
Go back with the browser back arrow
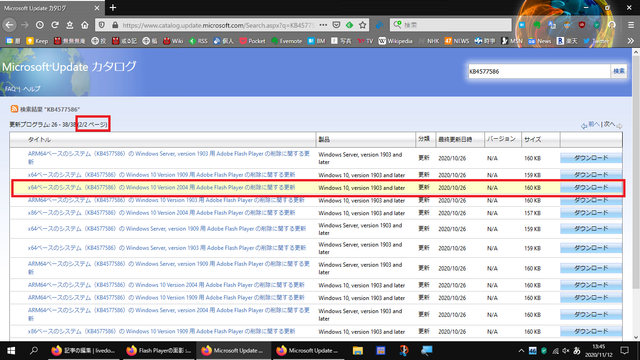pyautogui.click(x=9, y=25)
